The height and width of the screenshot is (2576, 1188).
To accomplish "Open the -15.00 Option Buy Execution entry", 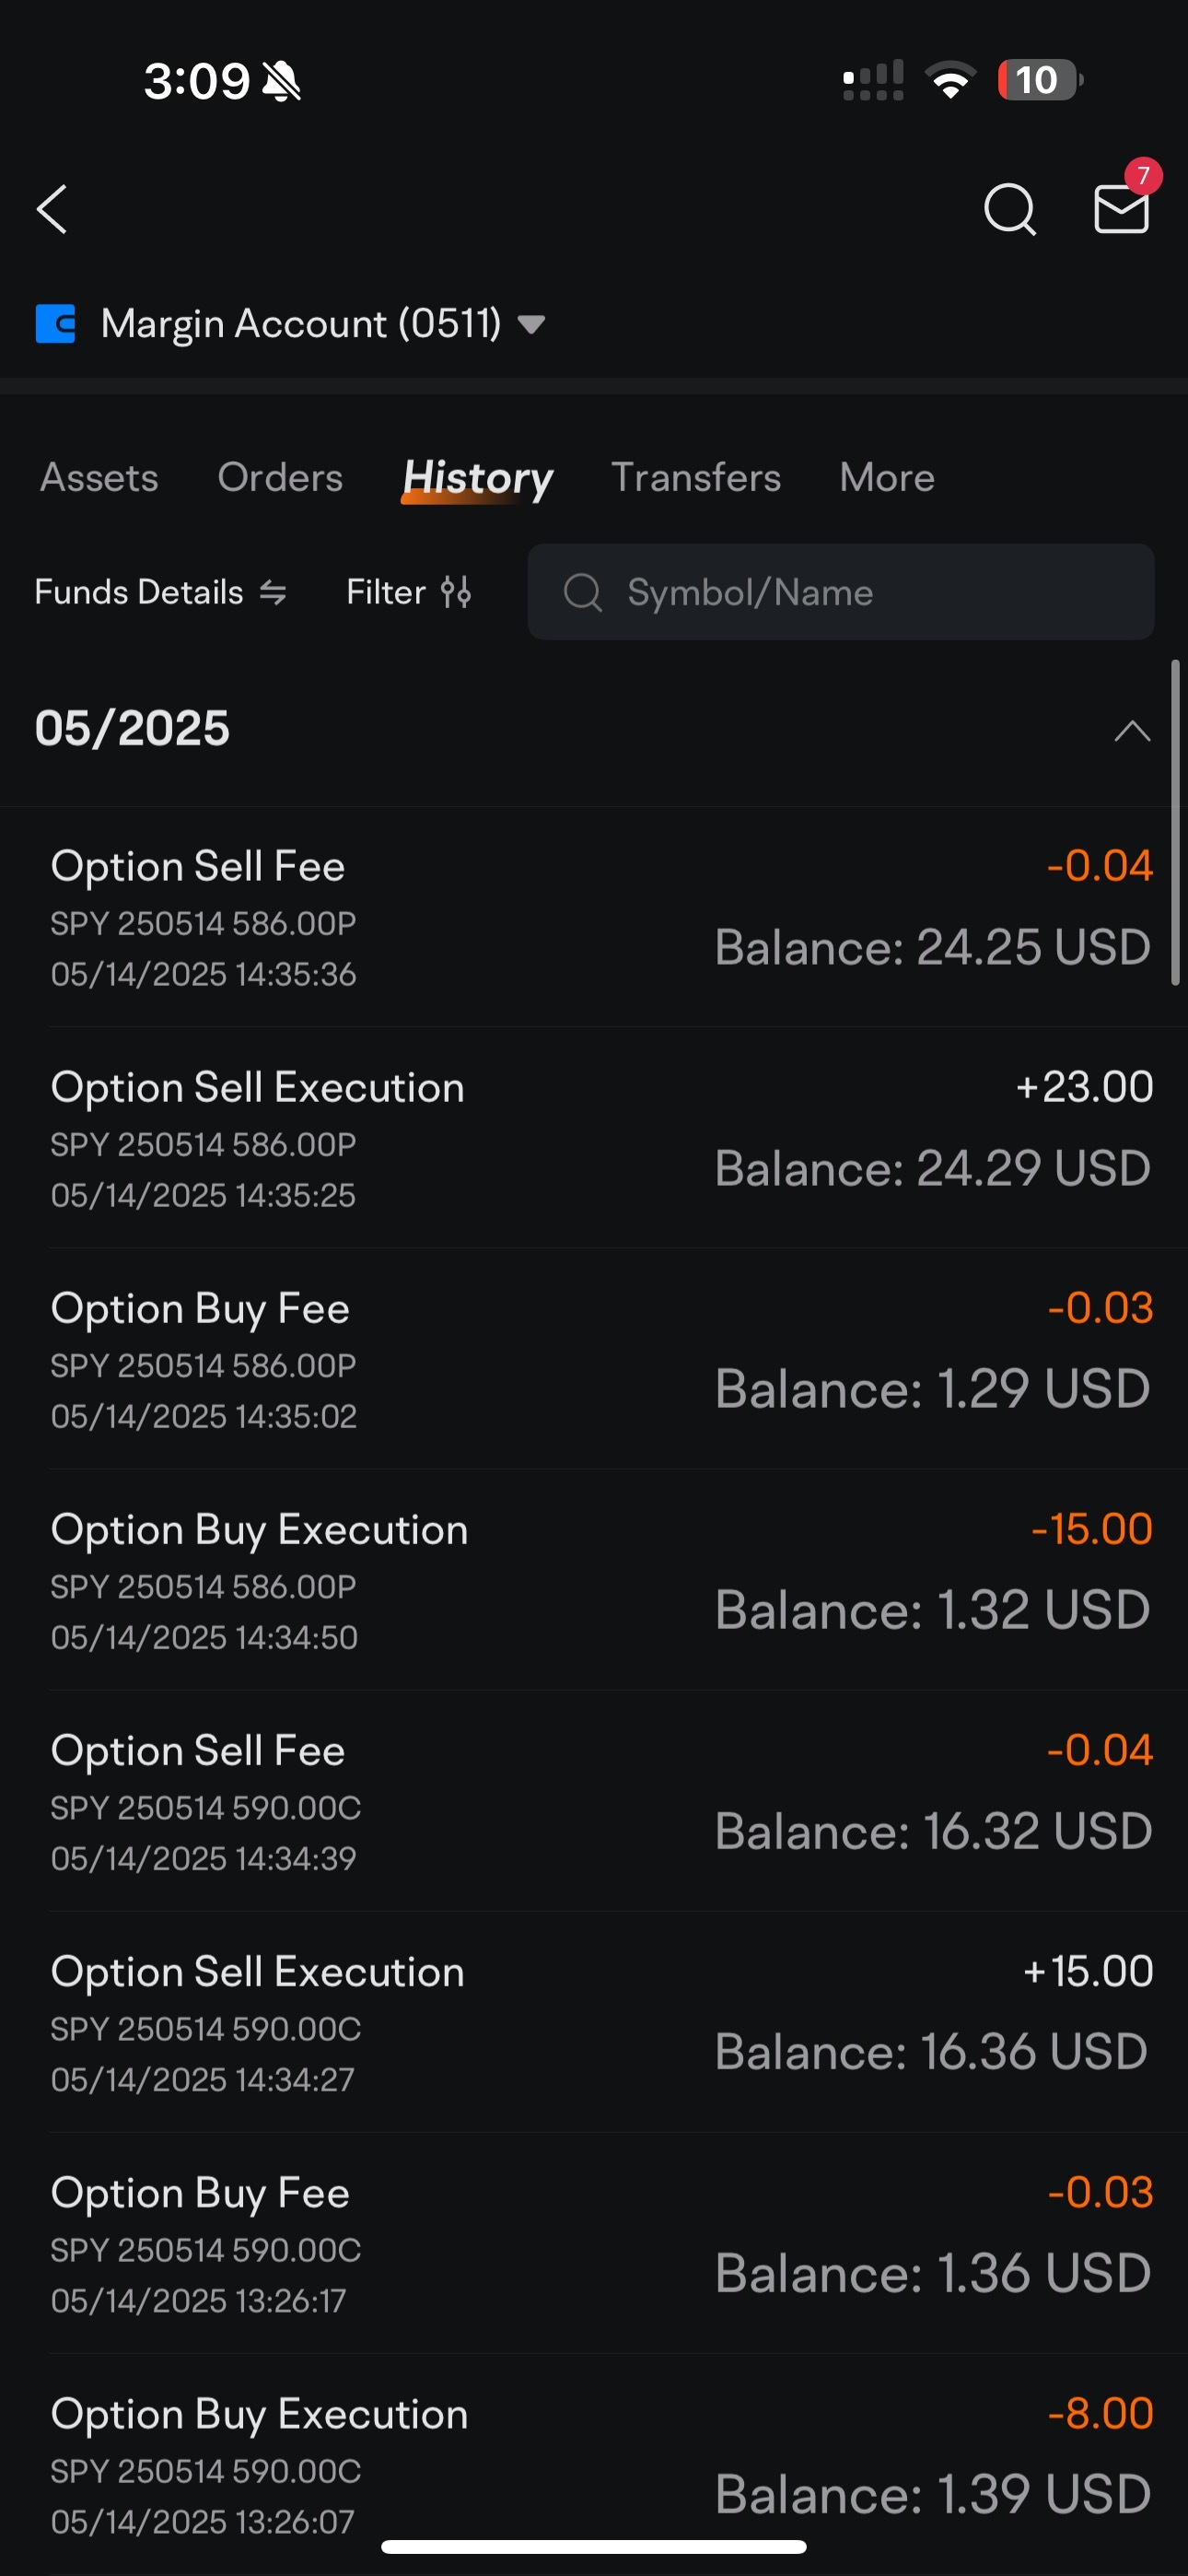I will click(x=600, y=1580).
